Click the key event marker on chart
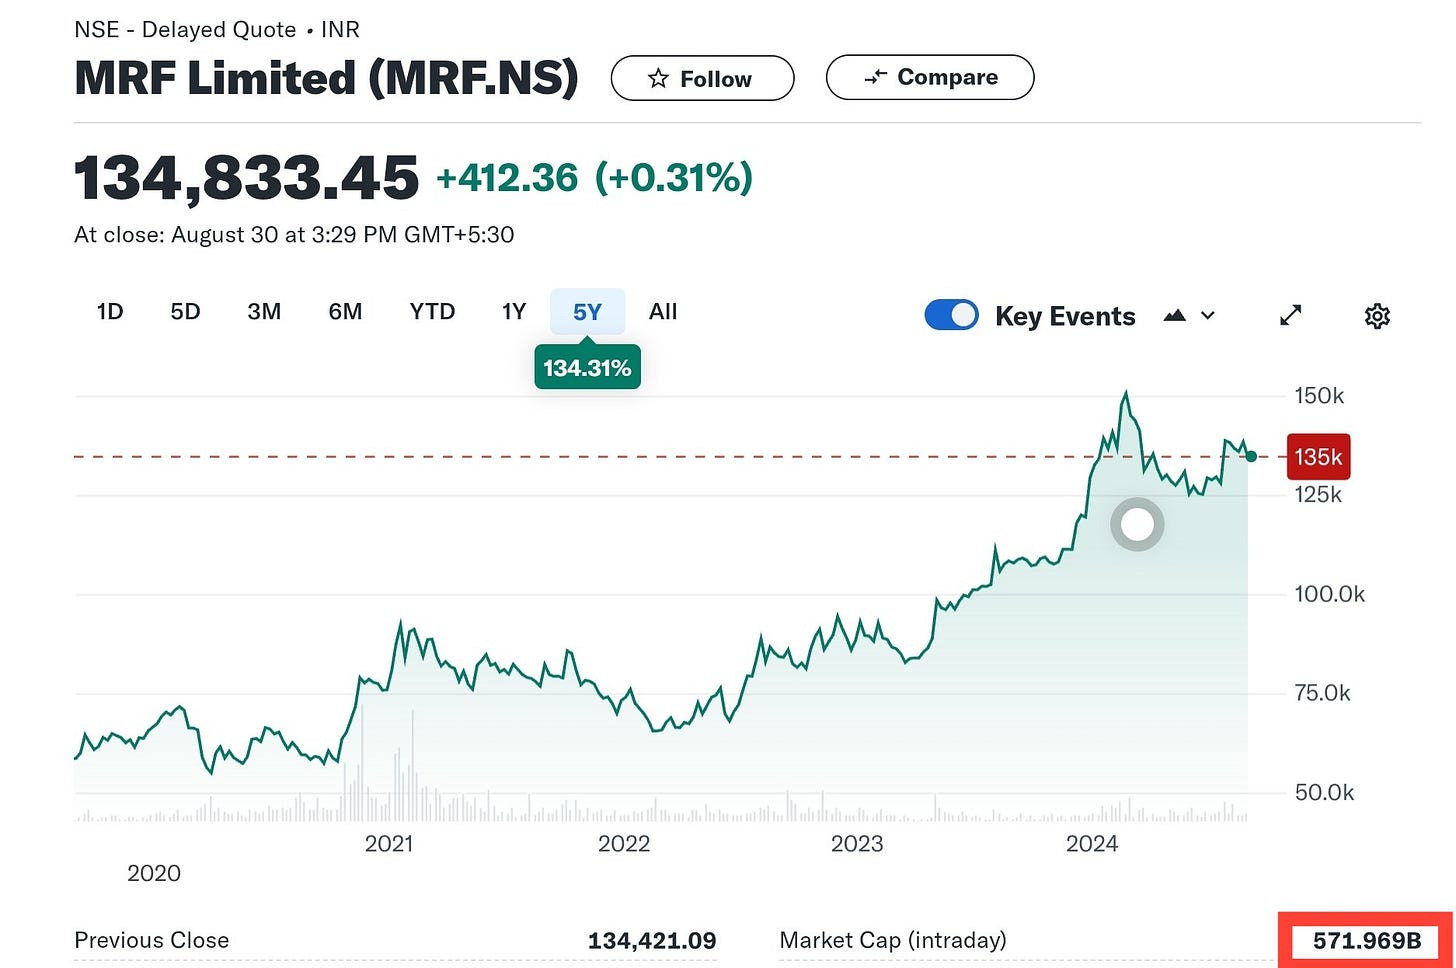 pyautogui.click(x=1137, y=524)
